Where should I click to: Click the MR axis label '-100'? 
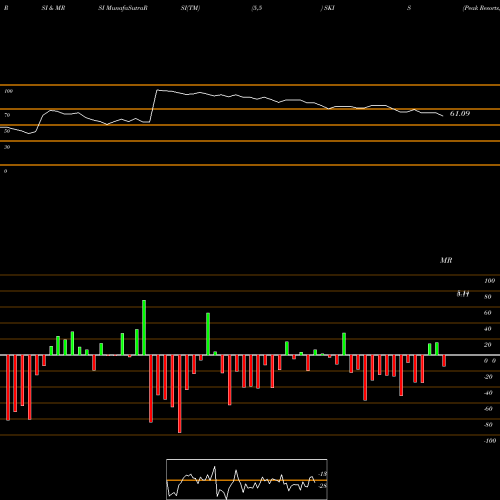(x=490, y=441)
